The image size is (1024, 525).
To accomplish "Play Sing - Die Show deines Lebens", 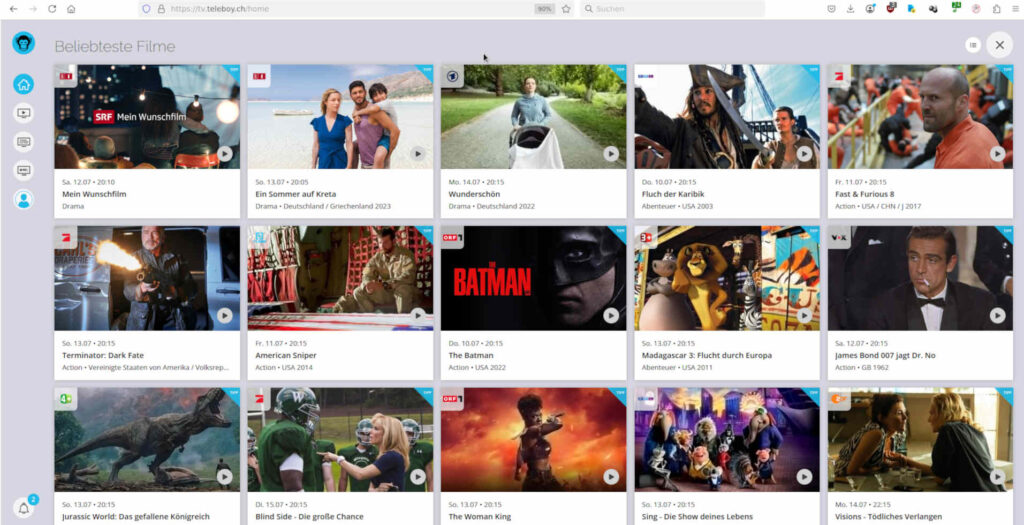I will click(x=804, y=477).
